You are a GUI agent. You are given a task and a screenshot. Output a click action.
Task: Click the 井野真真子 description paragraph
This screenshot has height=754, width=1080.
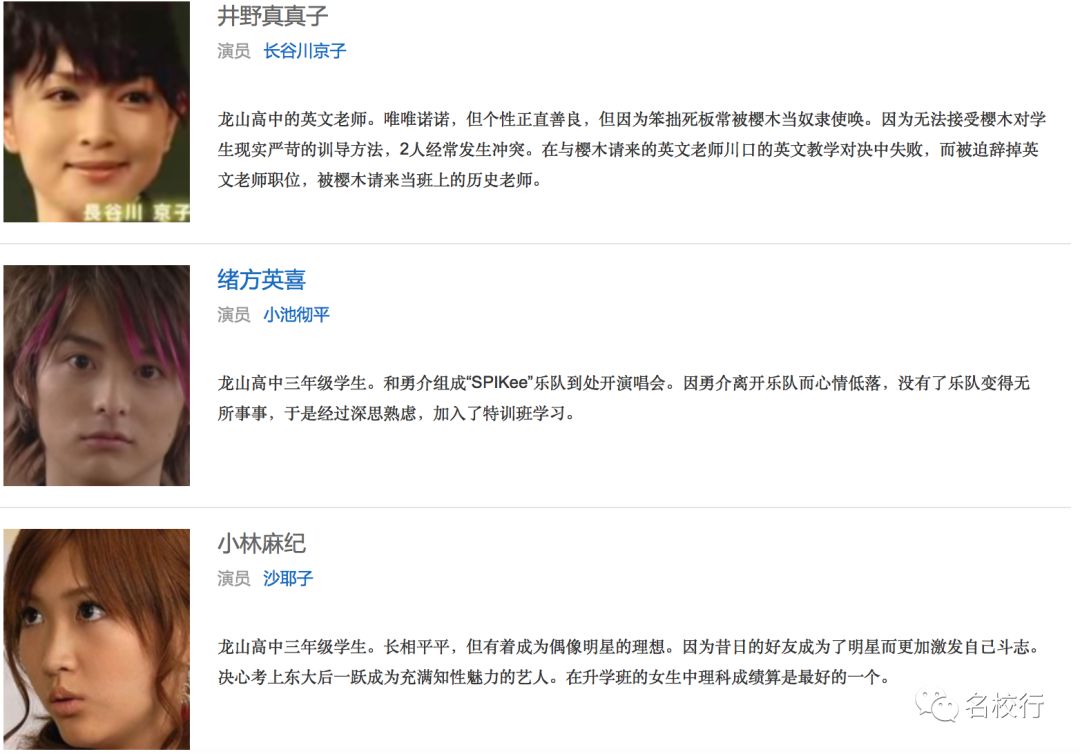(632, 149)
